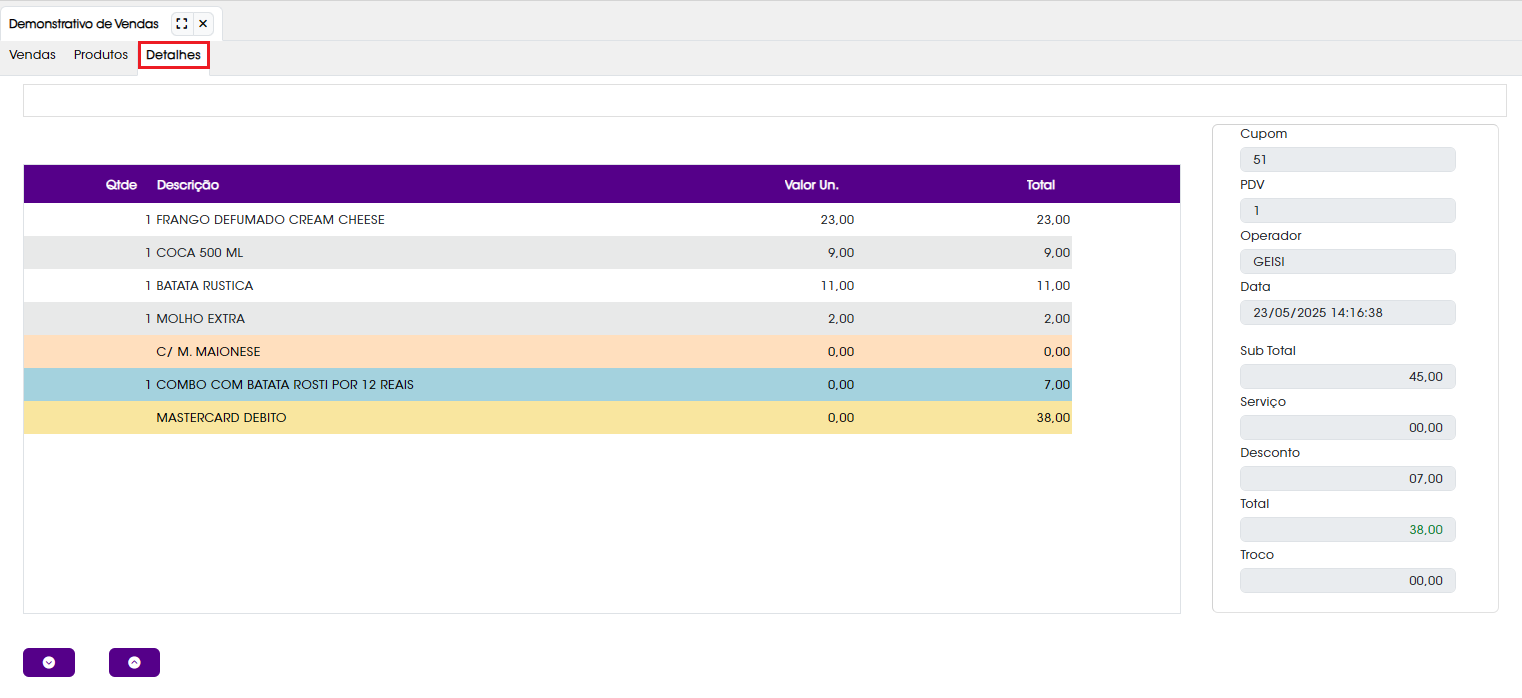The width and height of the screenshot is (1522, 698).
Task: Select the FRANGO DEFUMADO CREAM CHEESE row
Action: [548, 220]
